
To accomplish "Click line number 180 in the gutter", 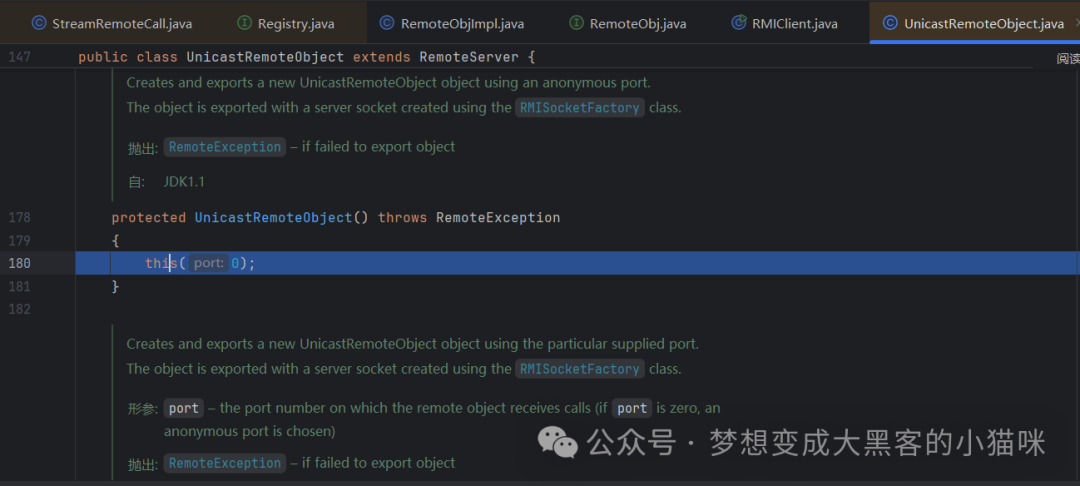I will (x=19, y=264).
